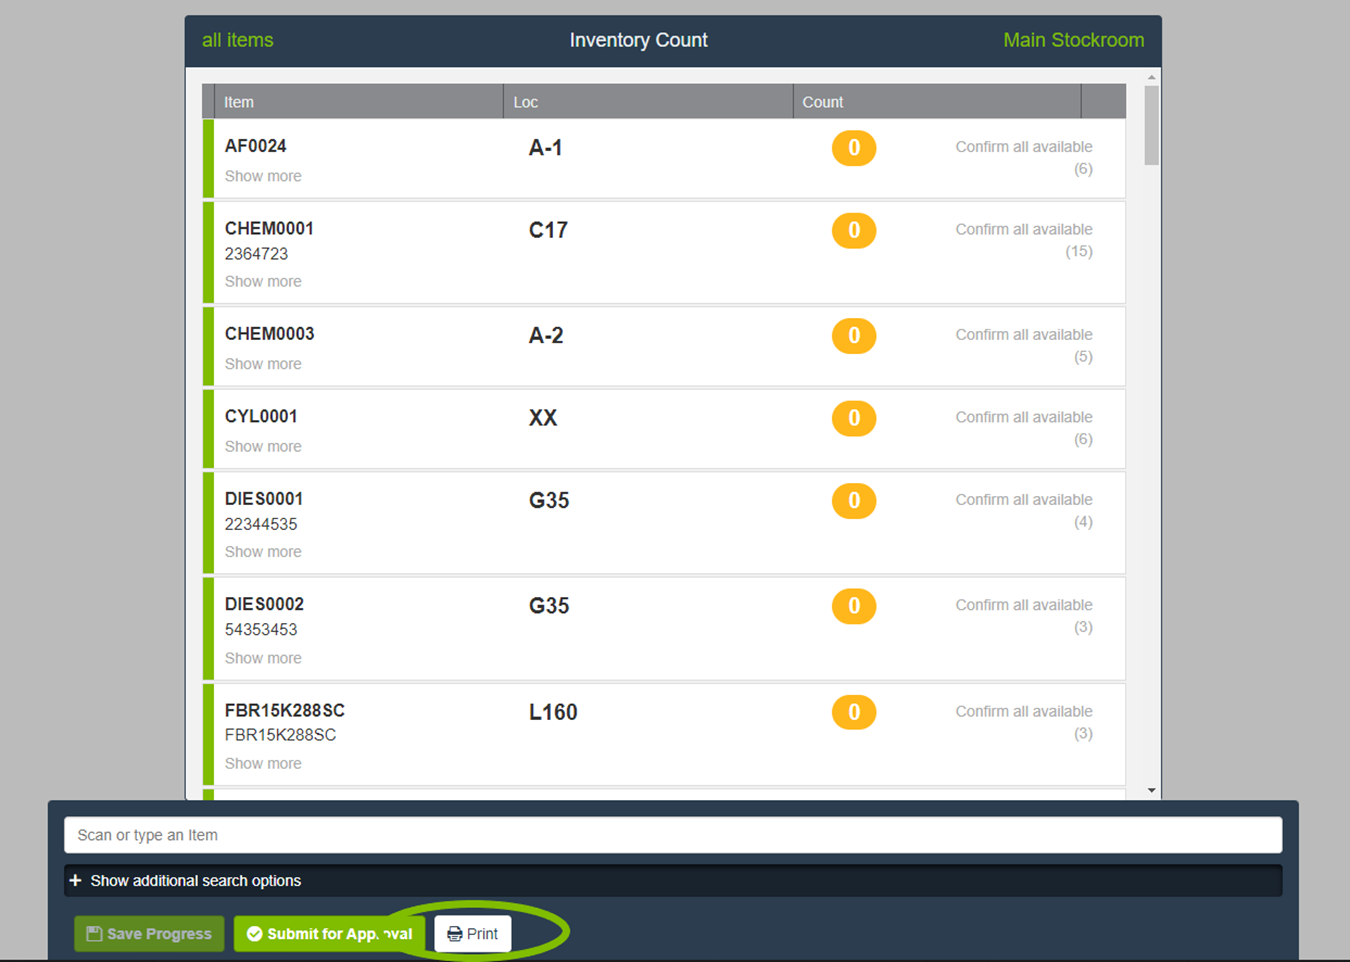
Task: Submit the count for approval
Action: point(328,934)
